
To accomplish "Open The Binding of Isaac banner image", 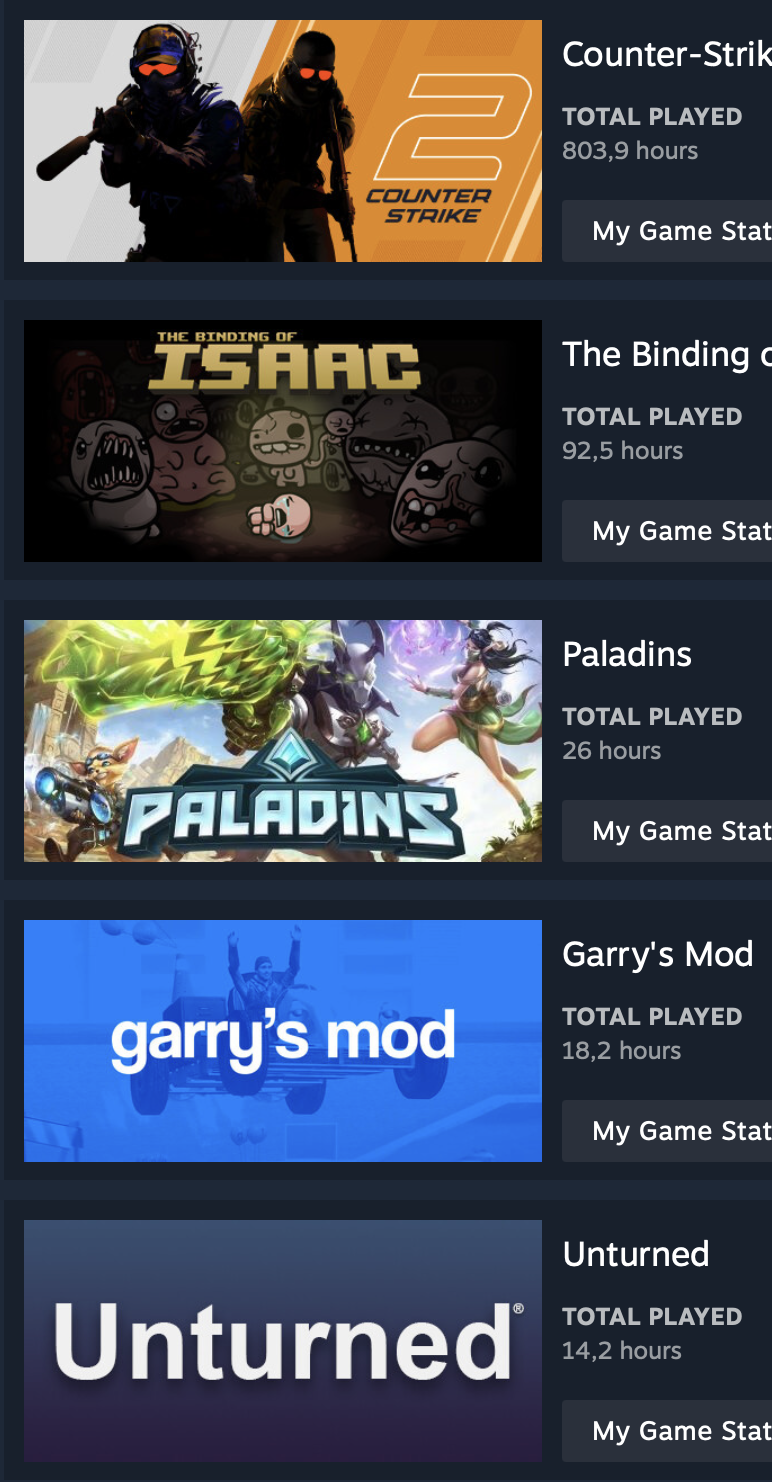I will 283,441.
